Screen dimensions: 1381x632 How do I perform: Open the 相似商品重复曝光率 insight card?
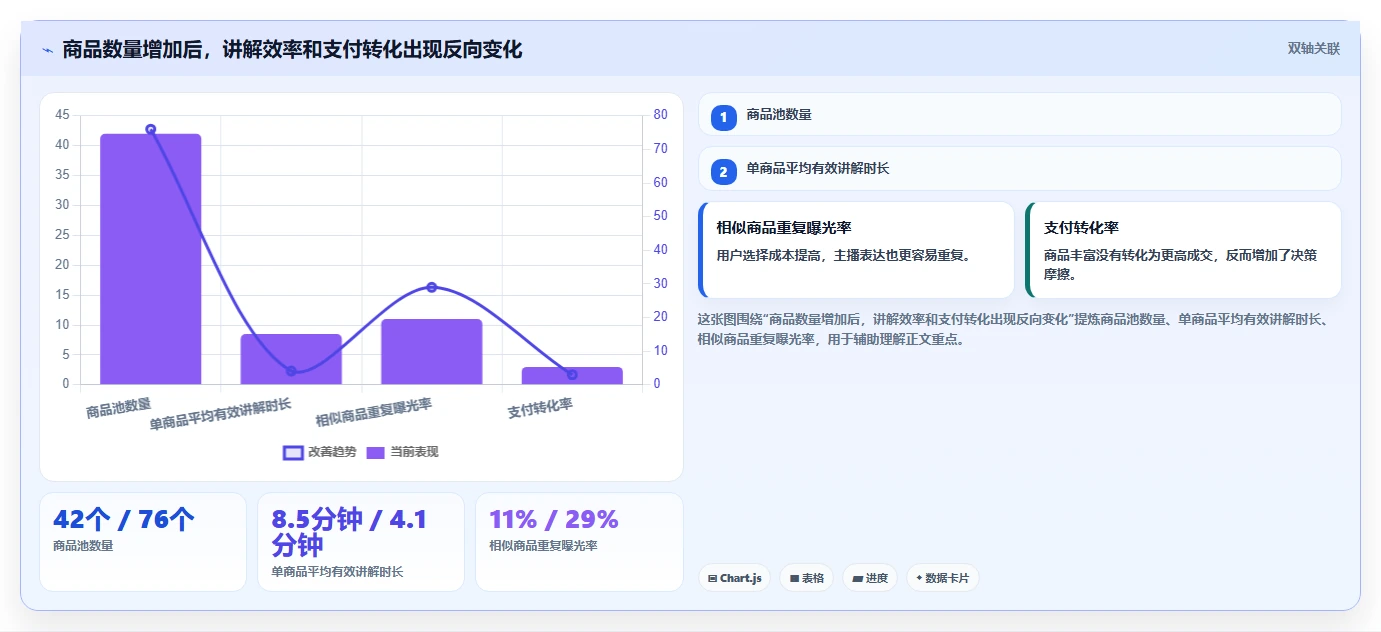coord(856,250)
